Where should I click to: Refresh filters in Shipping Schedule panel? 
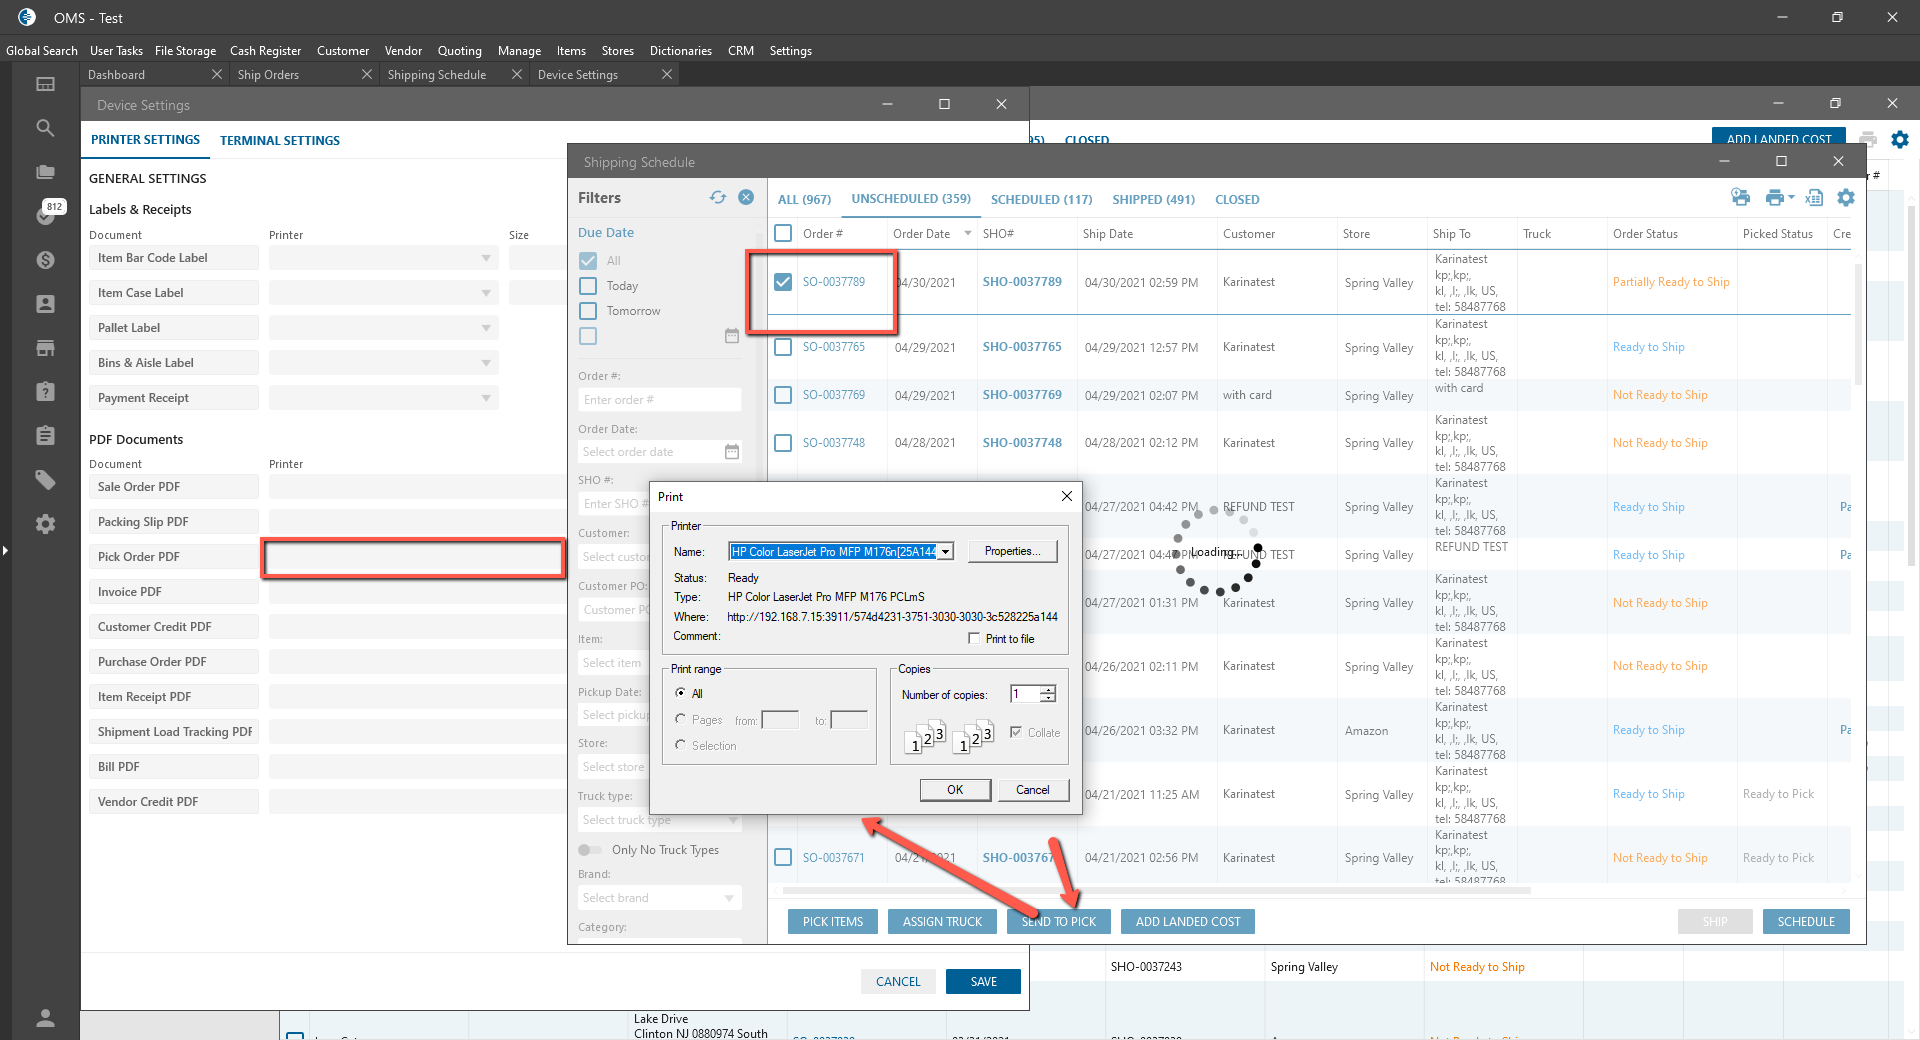point(718,197)
